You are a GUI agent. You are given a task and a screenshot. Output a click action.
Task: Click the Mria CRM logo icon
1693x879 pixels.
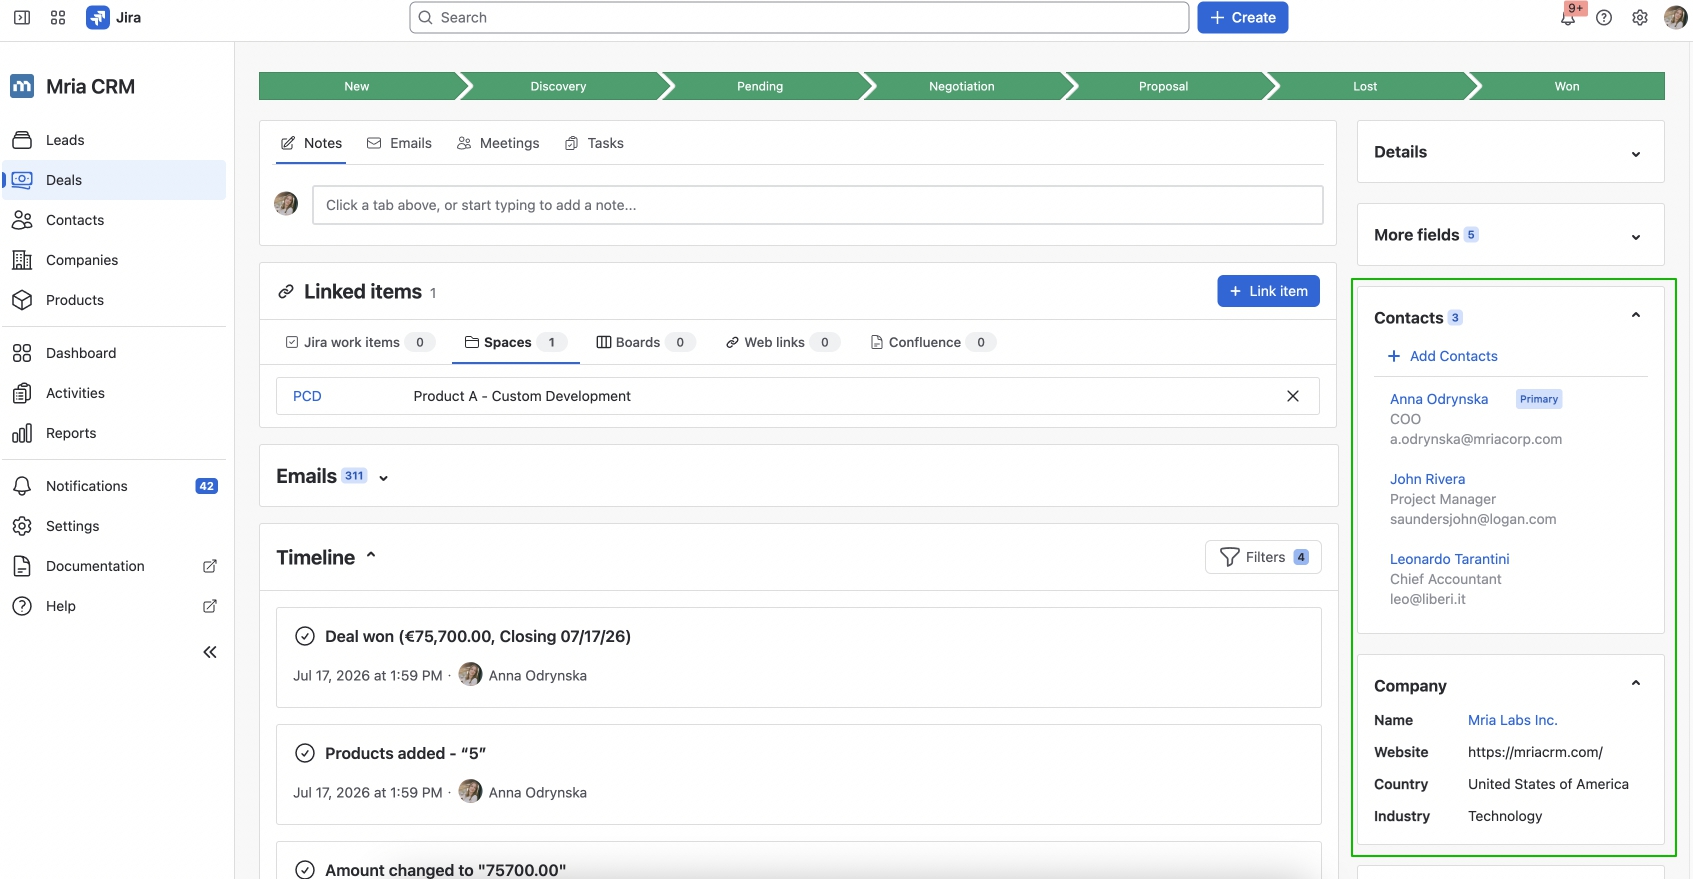pyautogui.click(x=22, y=86)
